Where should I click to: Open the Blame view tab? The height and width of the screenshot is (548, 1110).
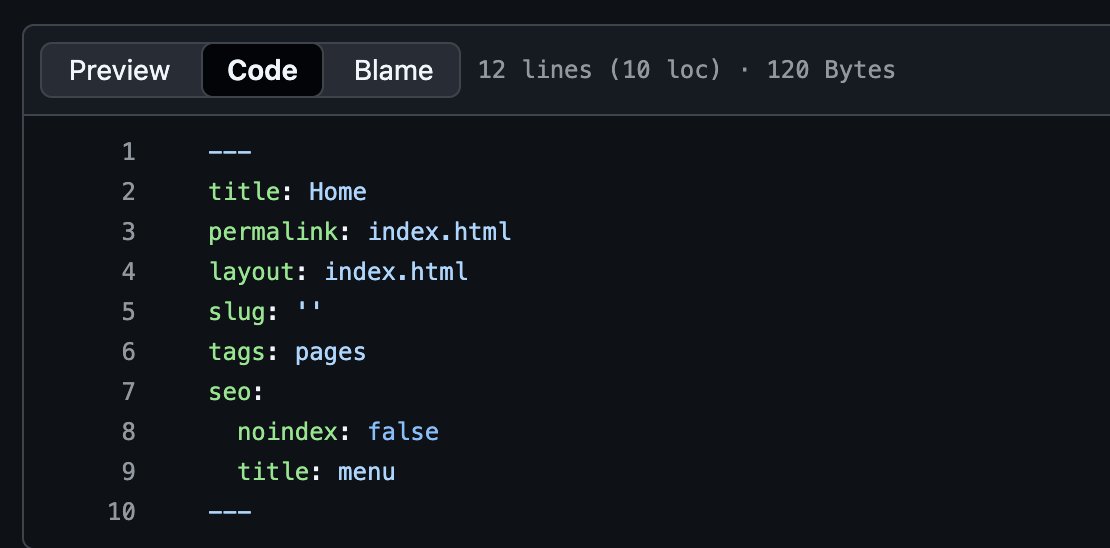pos(394,70)
